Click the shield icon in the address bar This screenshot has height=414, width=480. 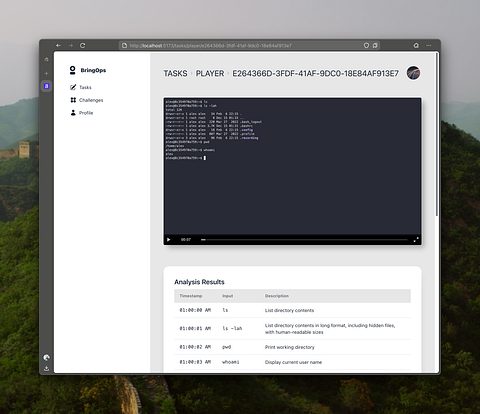point(366,45)
